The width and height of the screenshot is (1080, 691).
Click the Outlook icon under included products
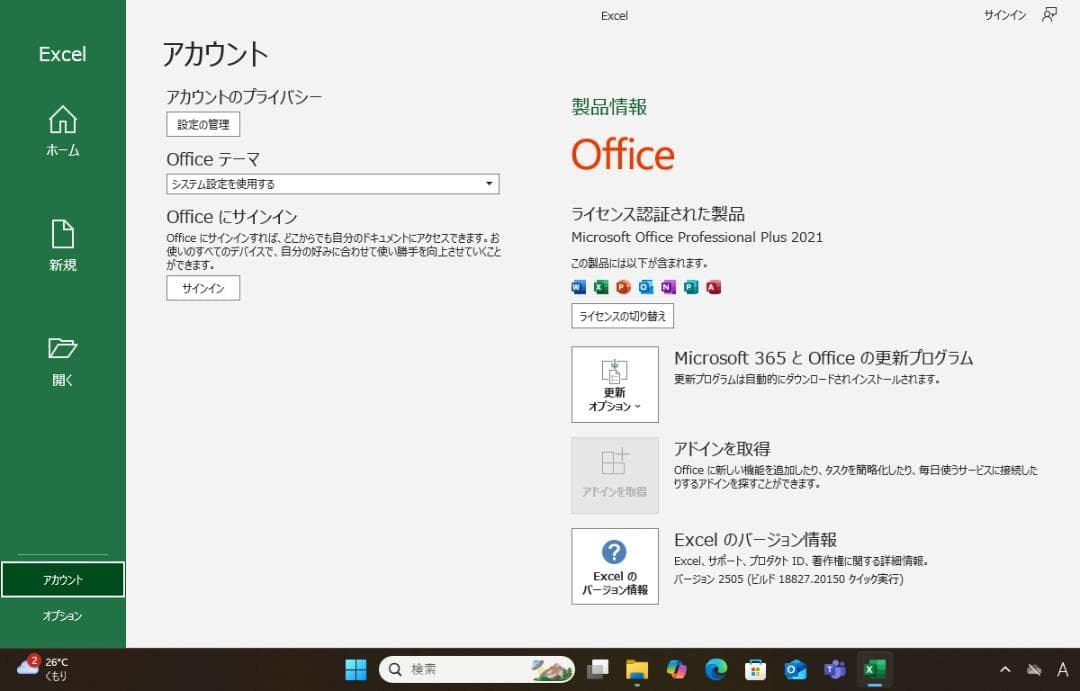click(x=643, y=287)
